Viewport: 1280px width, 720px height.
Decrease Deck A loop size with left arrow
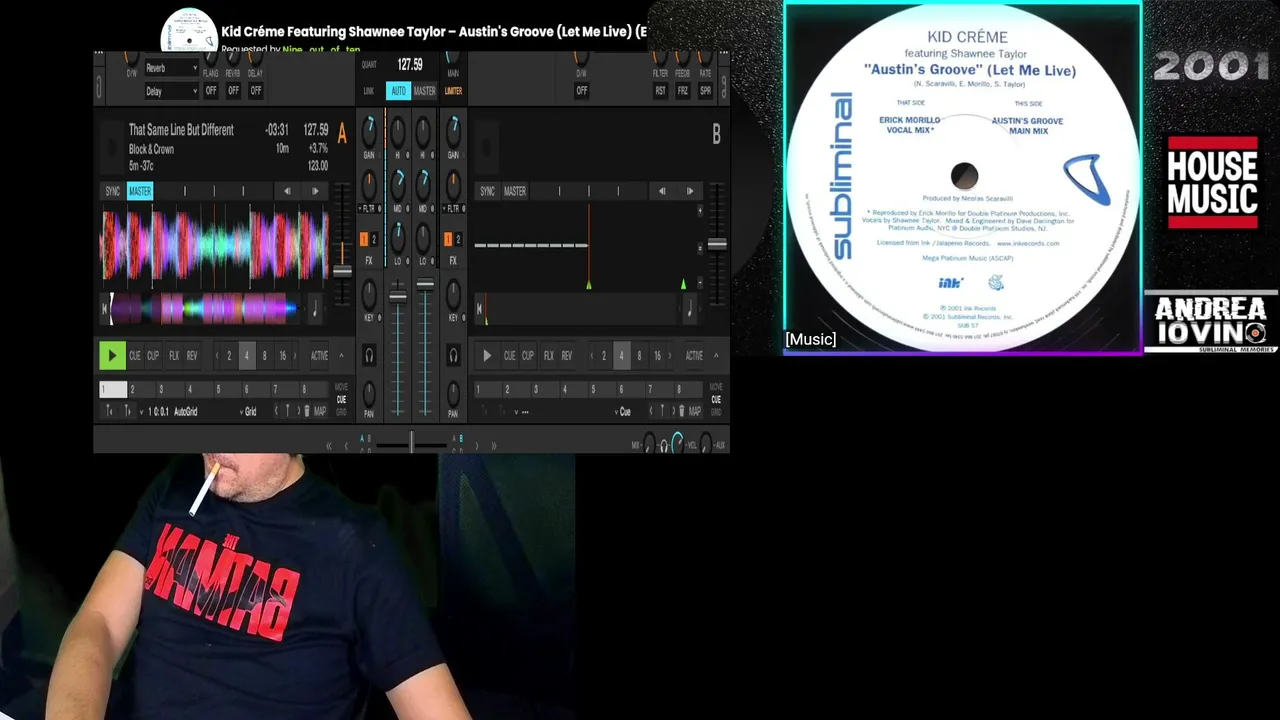pyautogui.click(x=217, y=356)
